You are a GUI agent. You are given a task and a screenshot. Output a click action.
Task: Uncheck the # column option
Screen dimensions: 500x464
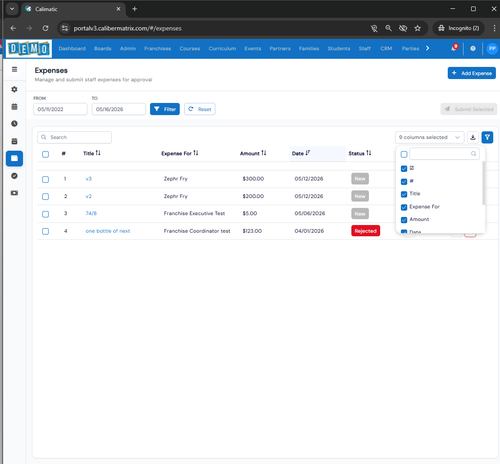404,181
